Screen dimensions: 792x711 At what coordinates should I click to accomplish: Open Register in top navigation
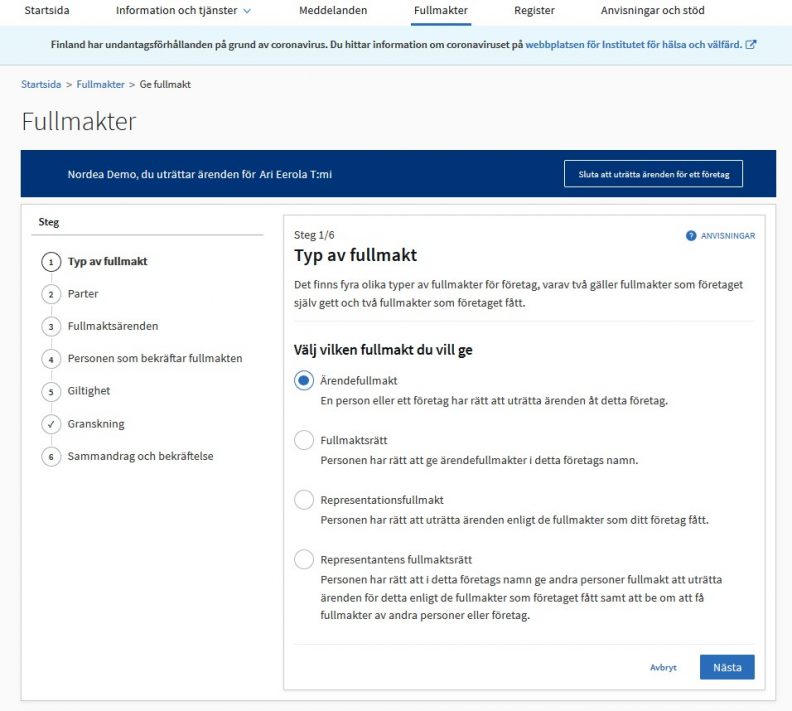pyautogui.click(x=534, y=10)
